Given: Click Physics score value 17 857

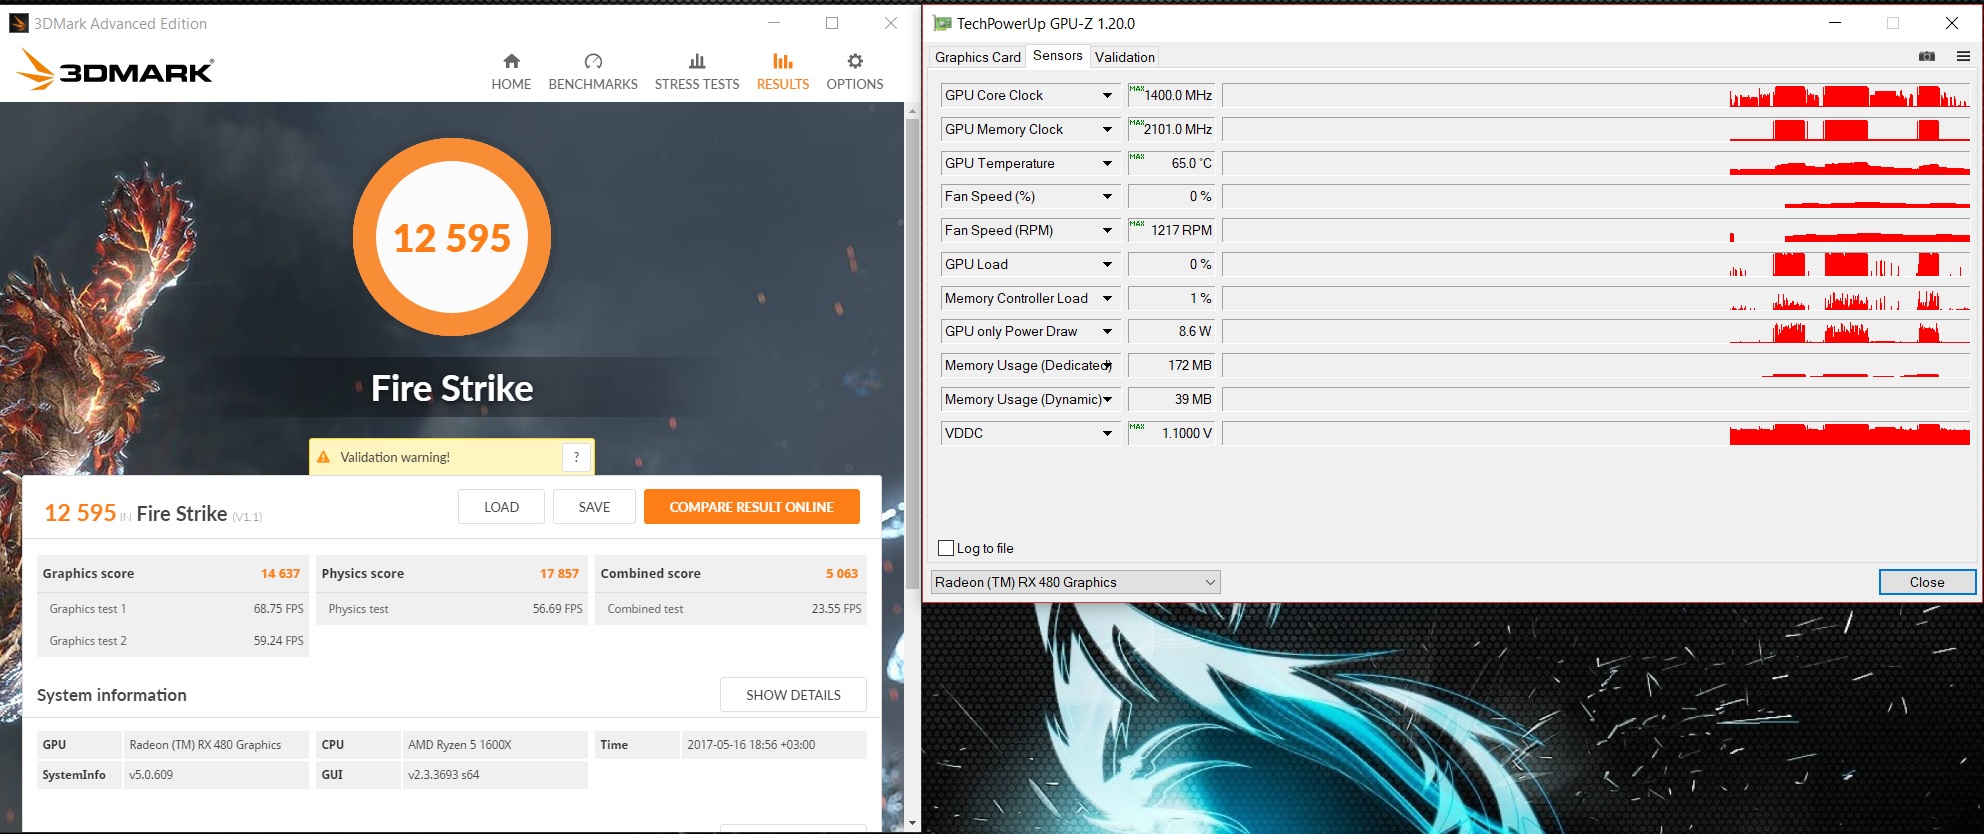Looking at the screenshot, I should pyautogui.click(x=559, y=574).
